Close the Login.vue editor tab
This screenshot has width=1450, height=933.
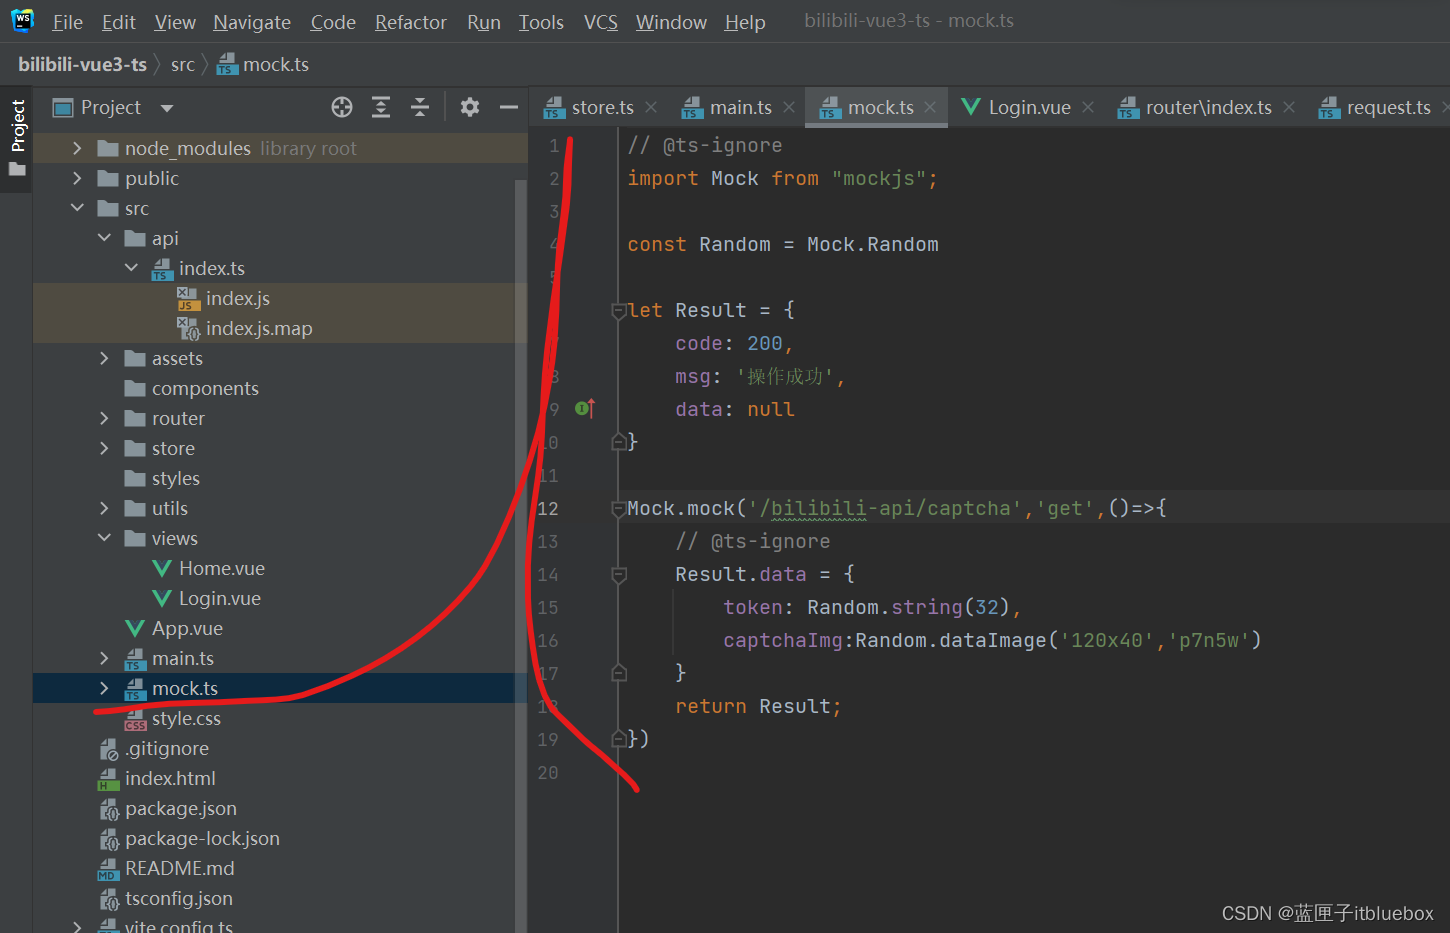pos(1088,107)
